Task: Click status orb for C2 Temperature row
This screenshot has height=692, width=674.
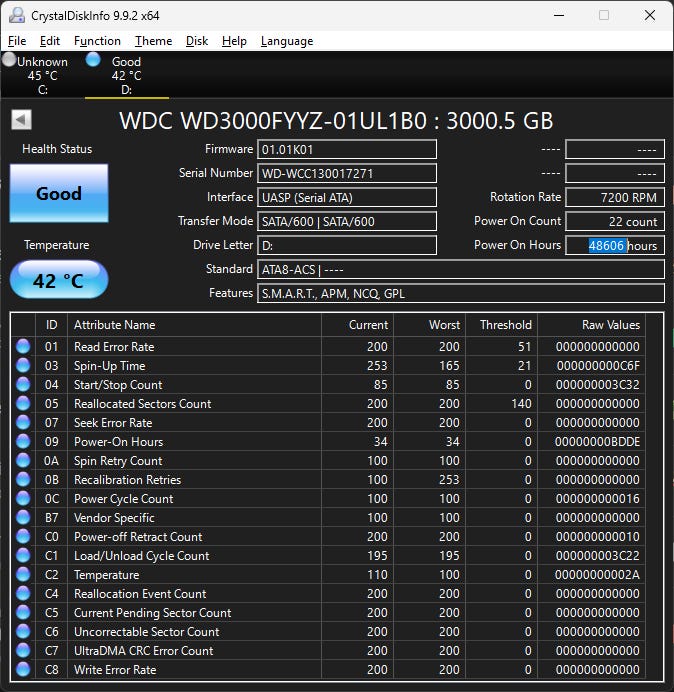Action: (23, 574)
